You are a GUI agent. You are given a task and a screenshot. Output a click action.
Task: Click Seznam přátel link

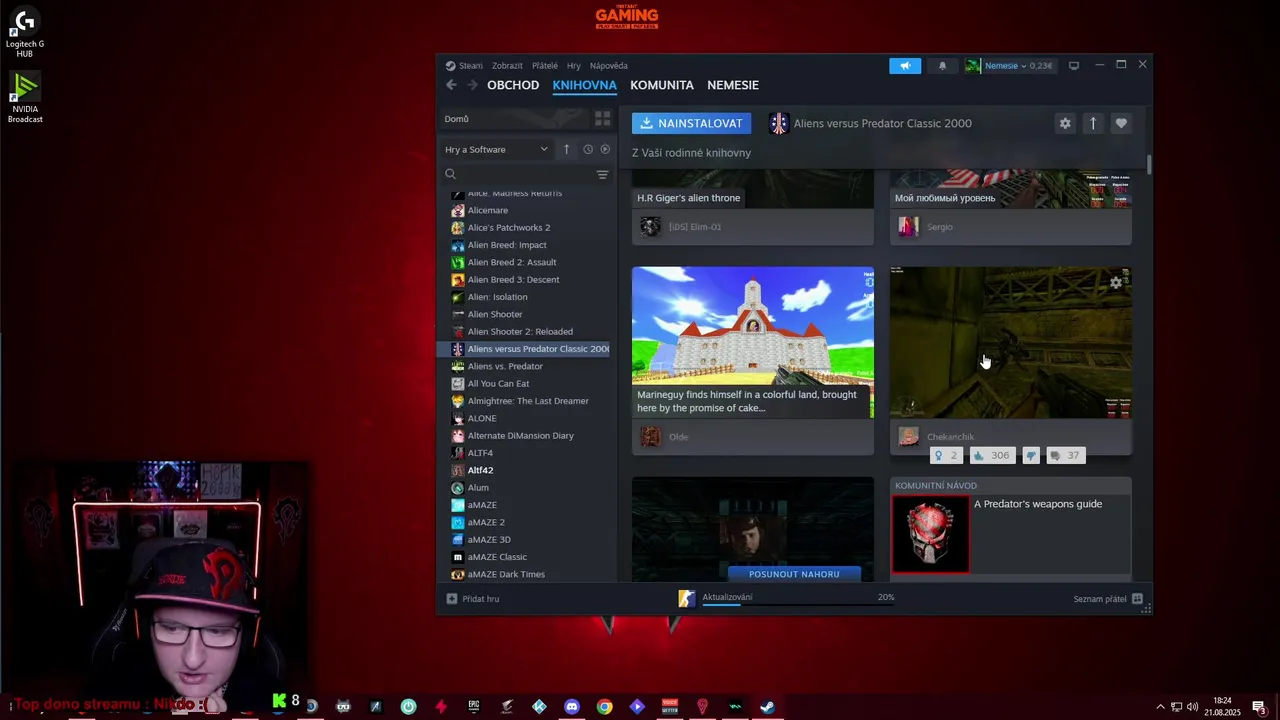(x=1100, y=598)
